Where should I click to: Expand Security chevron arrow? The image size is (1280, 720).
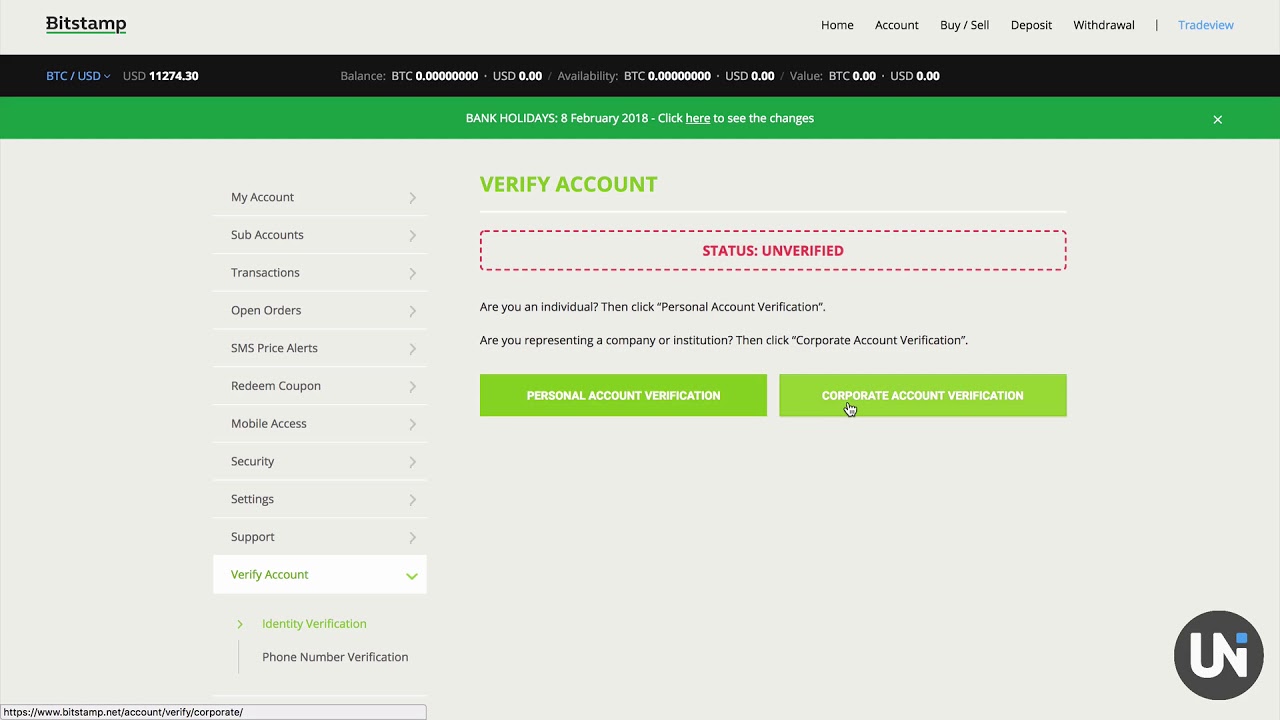412,462
